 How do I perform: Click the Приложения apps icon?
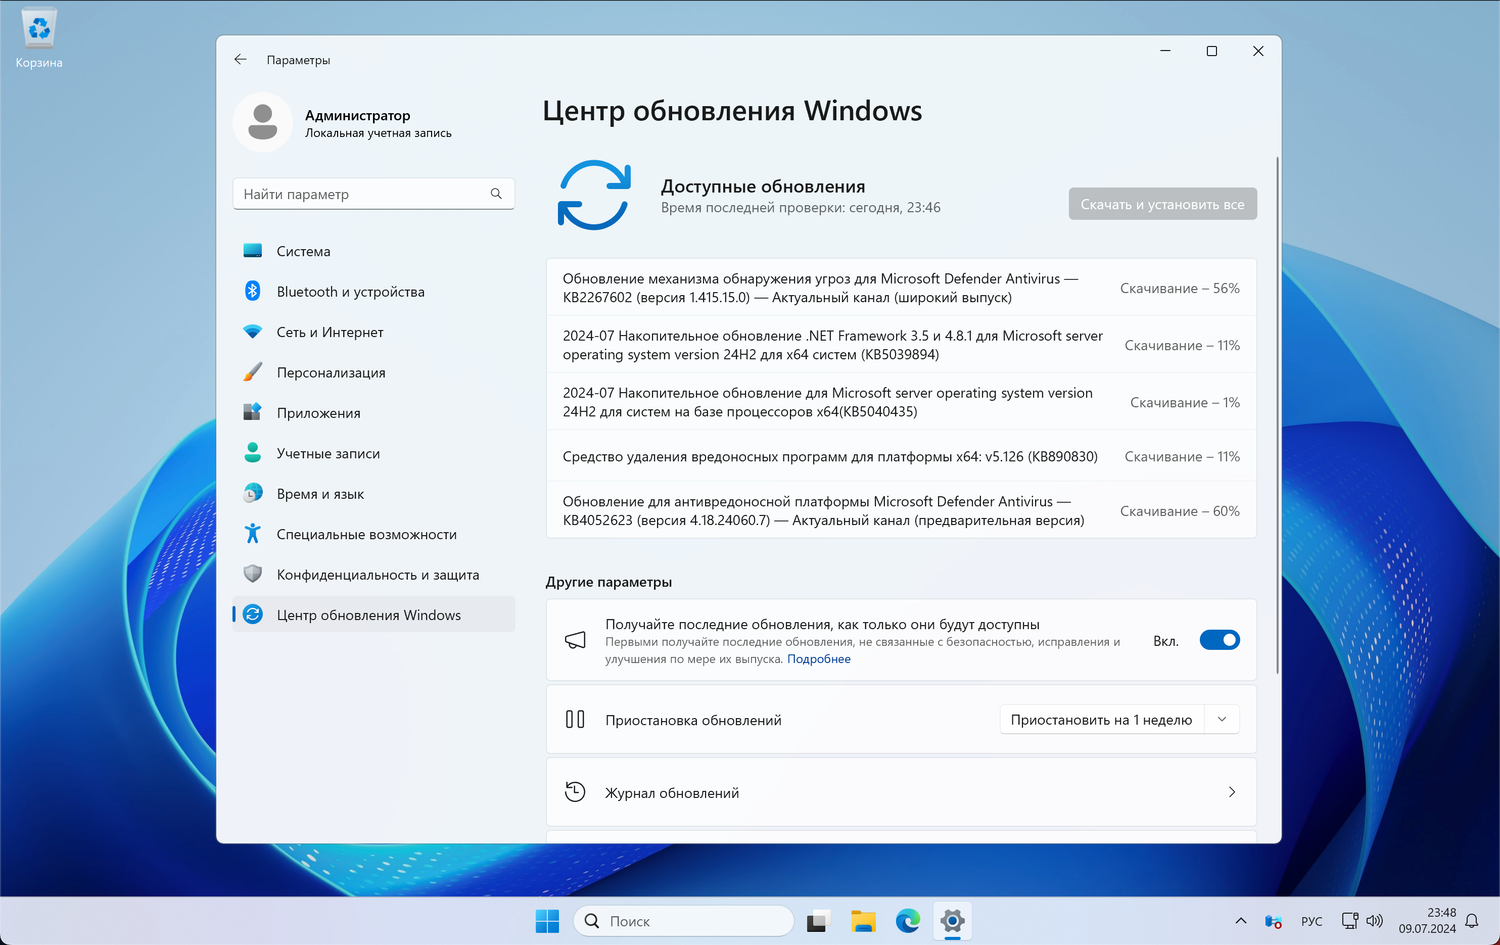coord(253,412)
